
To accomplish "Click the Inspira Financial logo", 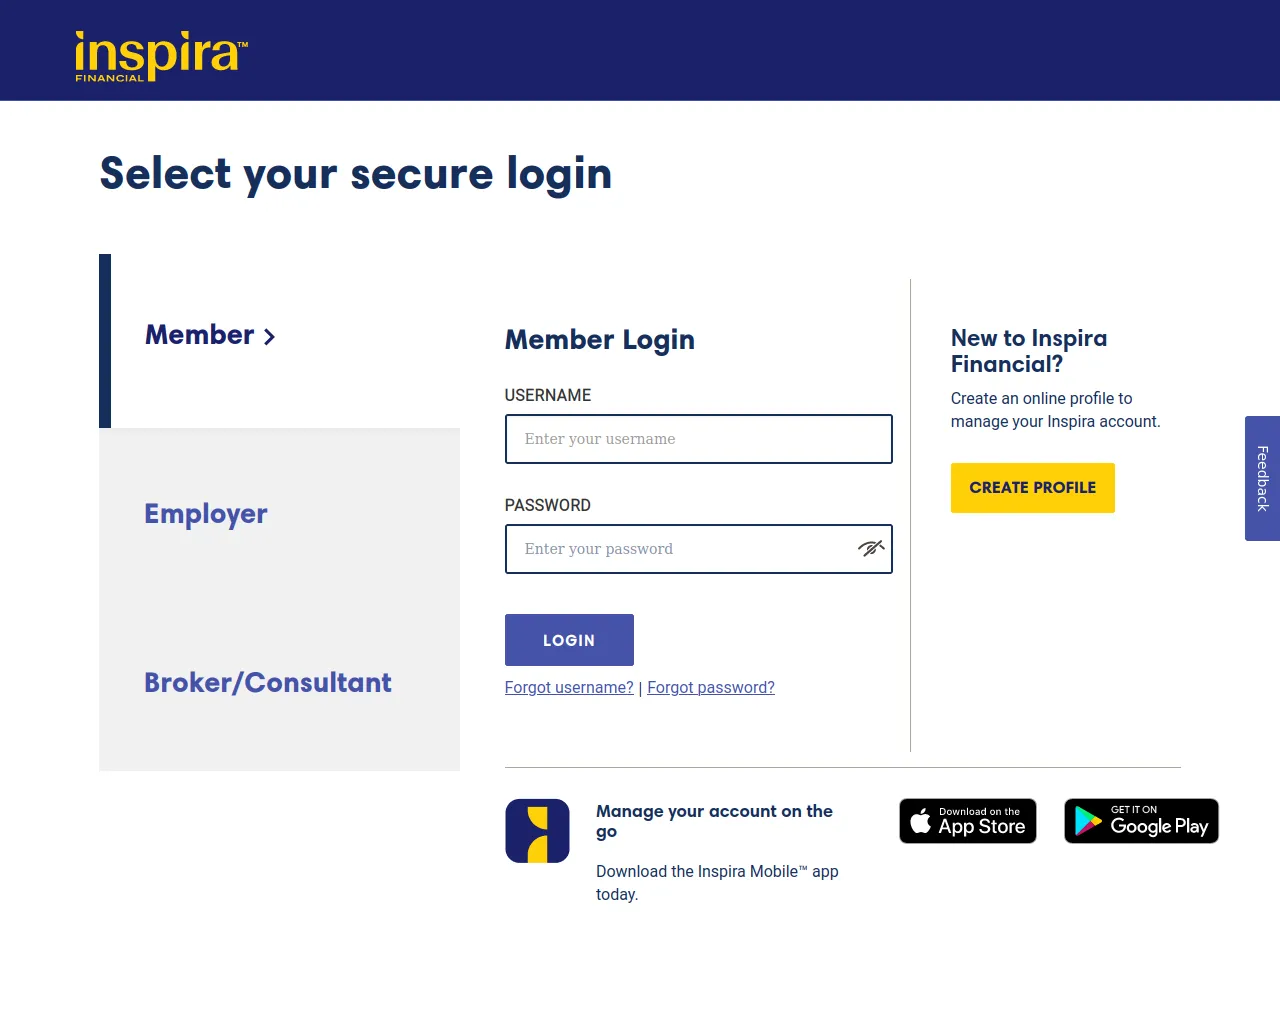I will [160, 55].
